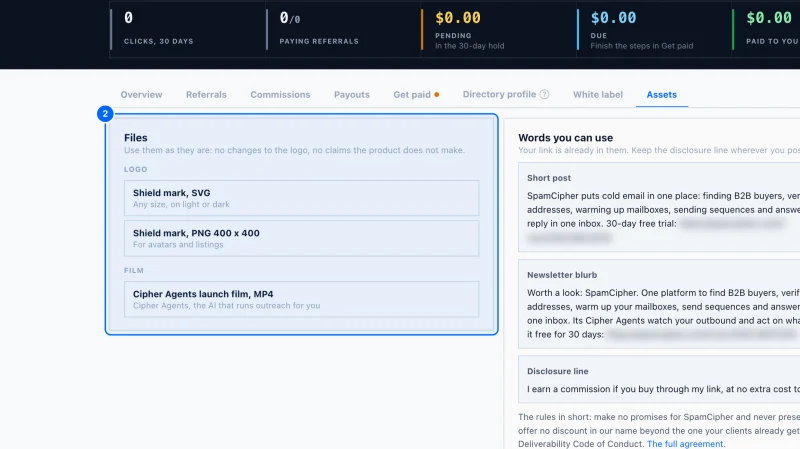Switch to the White label tab
Image resolution: width=800 pixels, height=449 pixels.
click(x=597, y=94)
